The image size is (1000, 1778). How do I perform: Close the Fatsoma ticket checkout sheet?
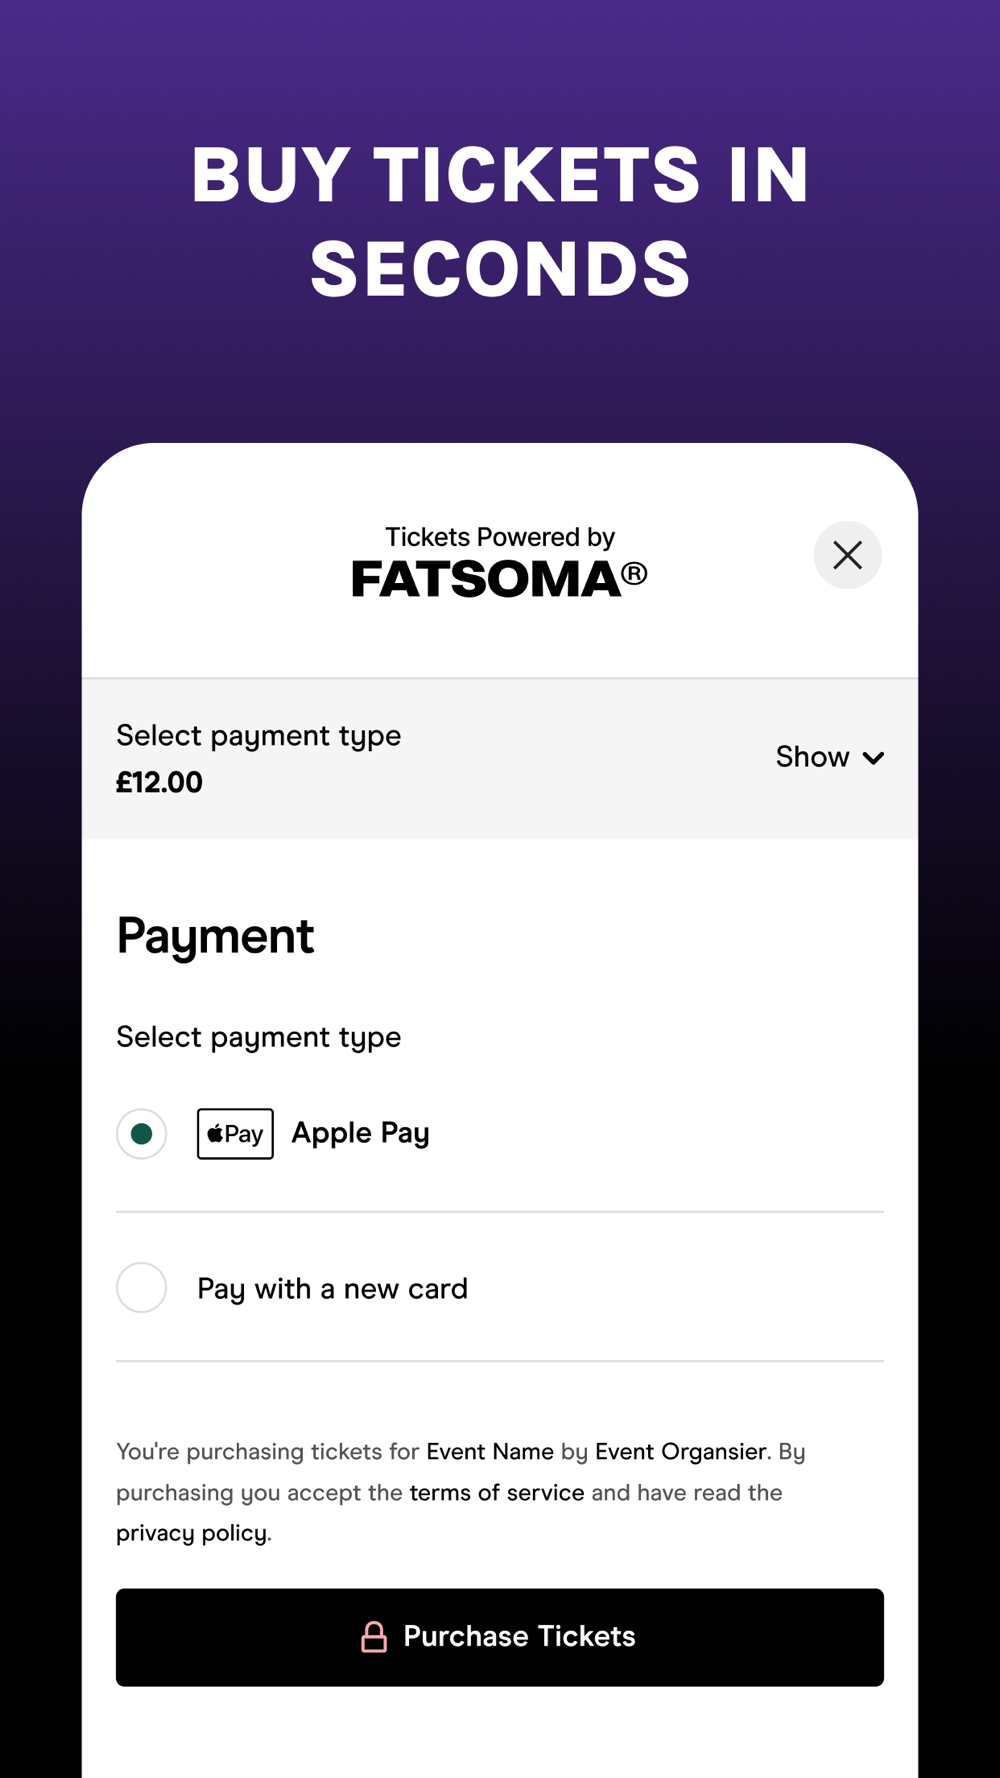pyautogui.click(x=847, y=555)
